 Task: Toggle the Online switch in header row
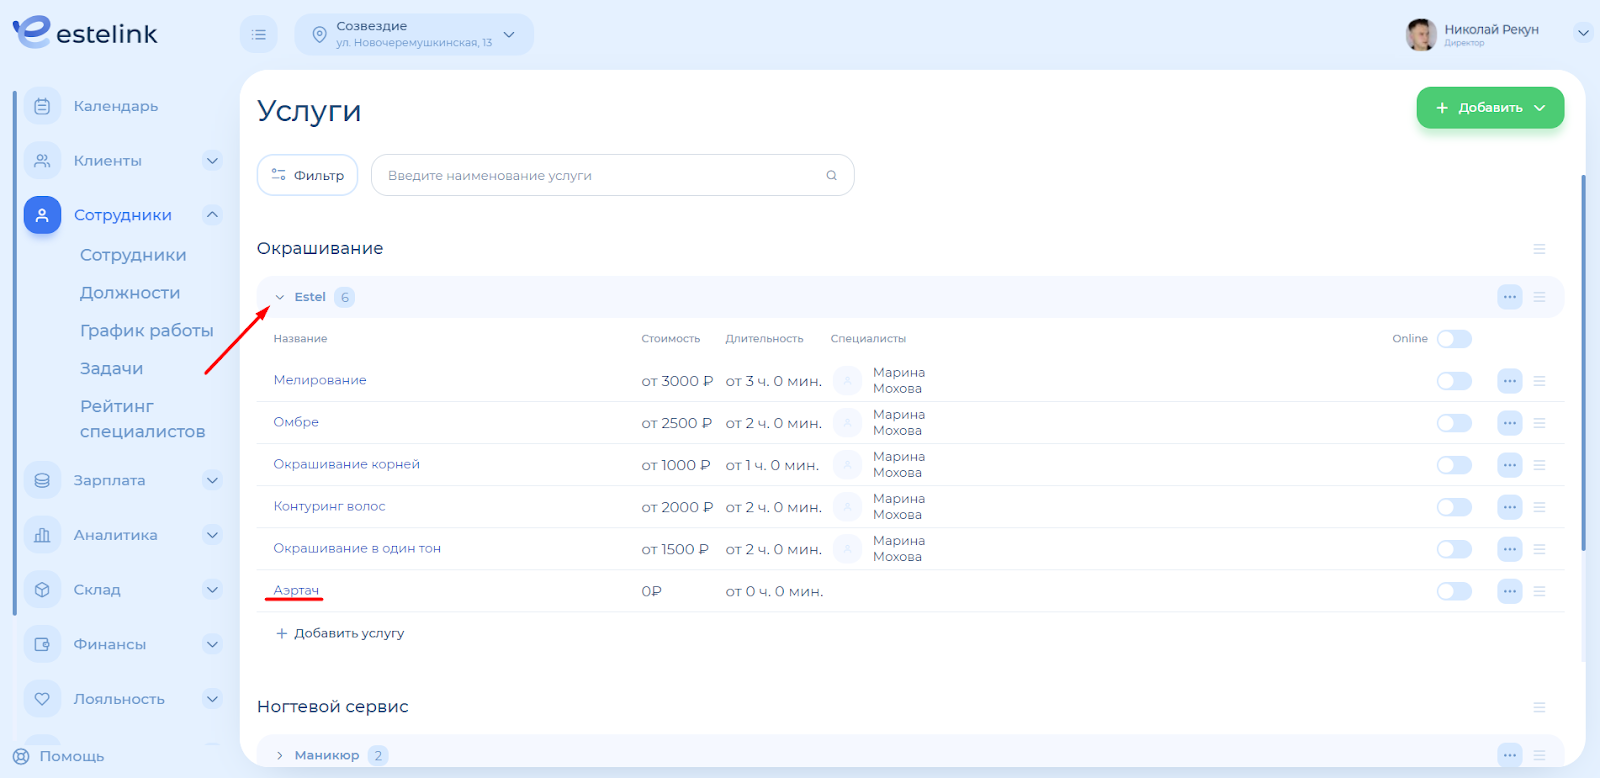click(1454, 339)
